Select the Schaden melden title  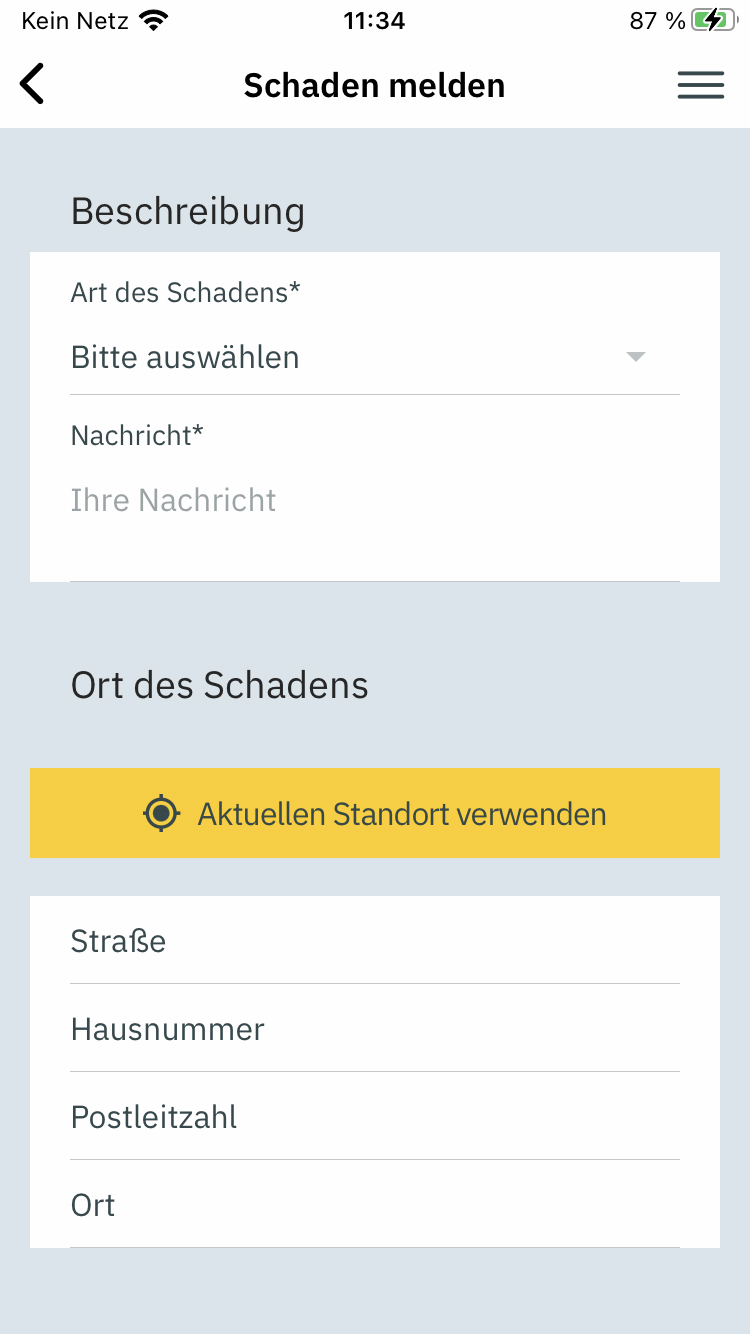pyautogui.click(x=374, y=85)
